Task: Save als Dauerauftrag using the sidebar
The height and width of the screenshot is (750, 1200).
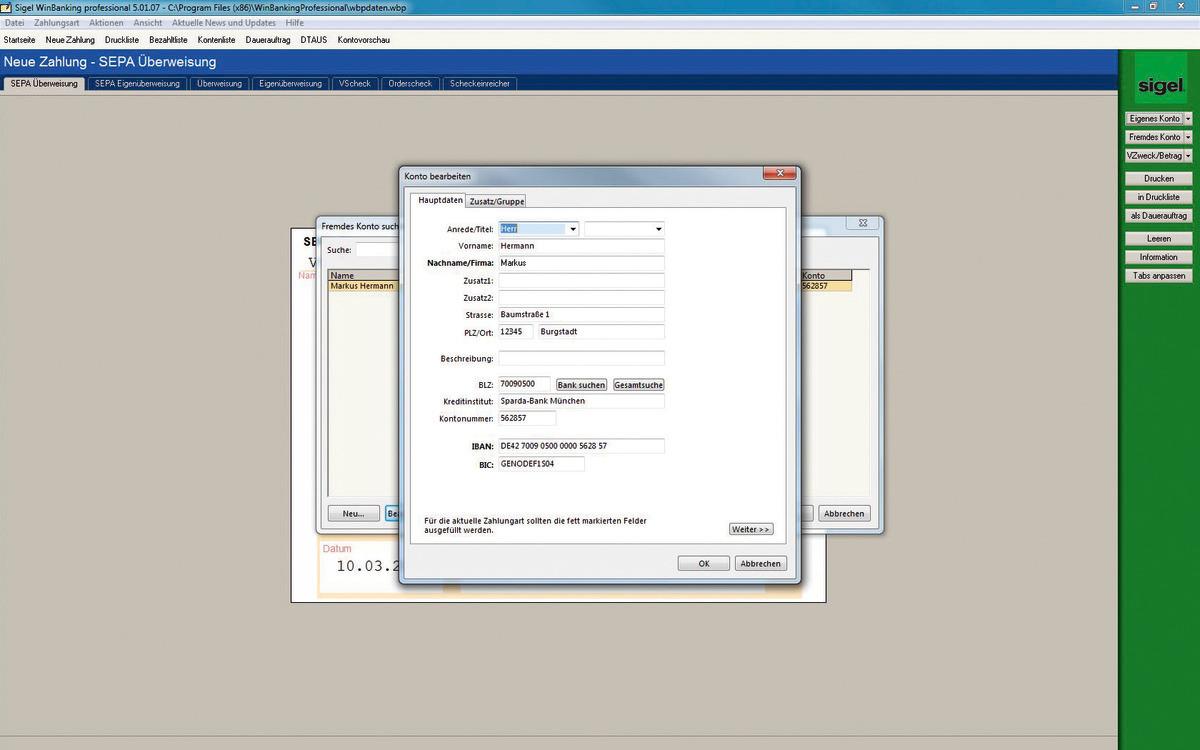Action: pos(1158,216)
